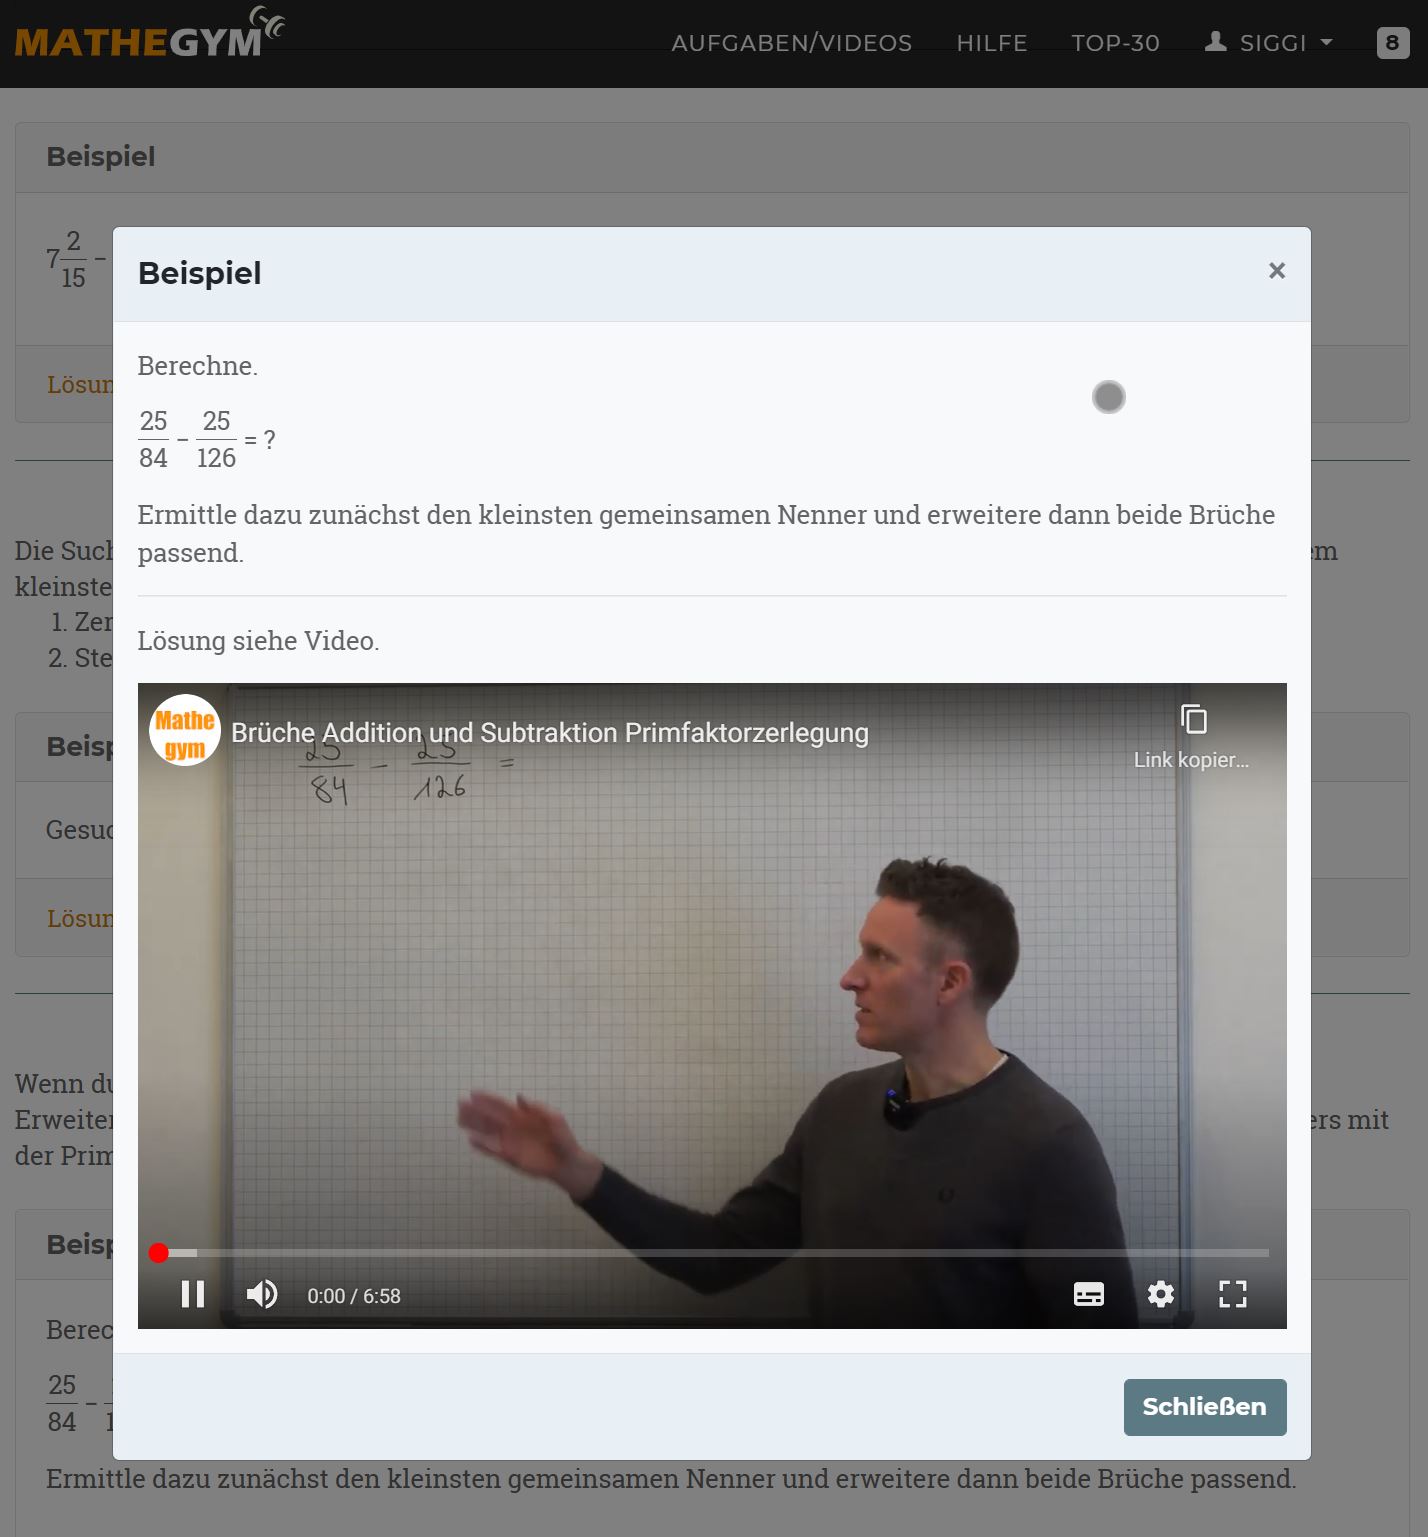Close the Beispiel dialog with X
The width and height of the screenshot is (1428, 1537).
pos(1277,271)
